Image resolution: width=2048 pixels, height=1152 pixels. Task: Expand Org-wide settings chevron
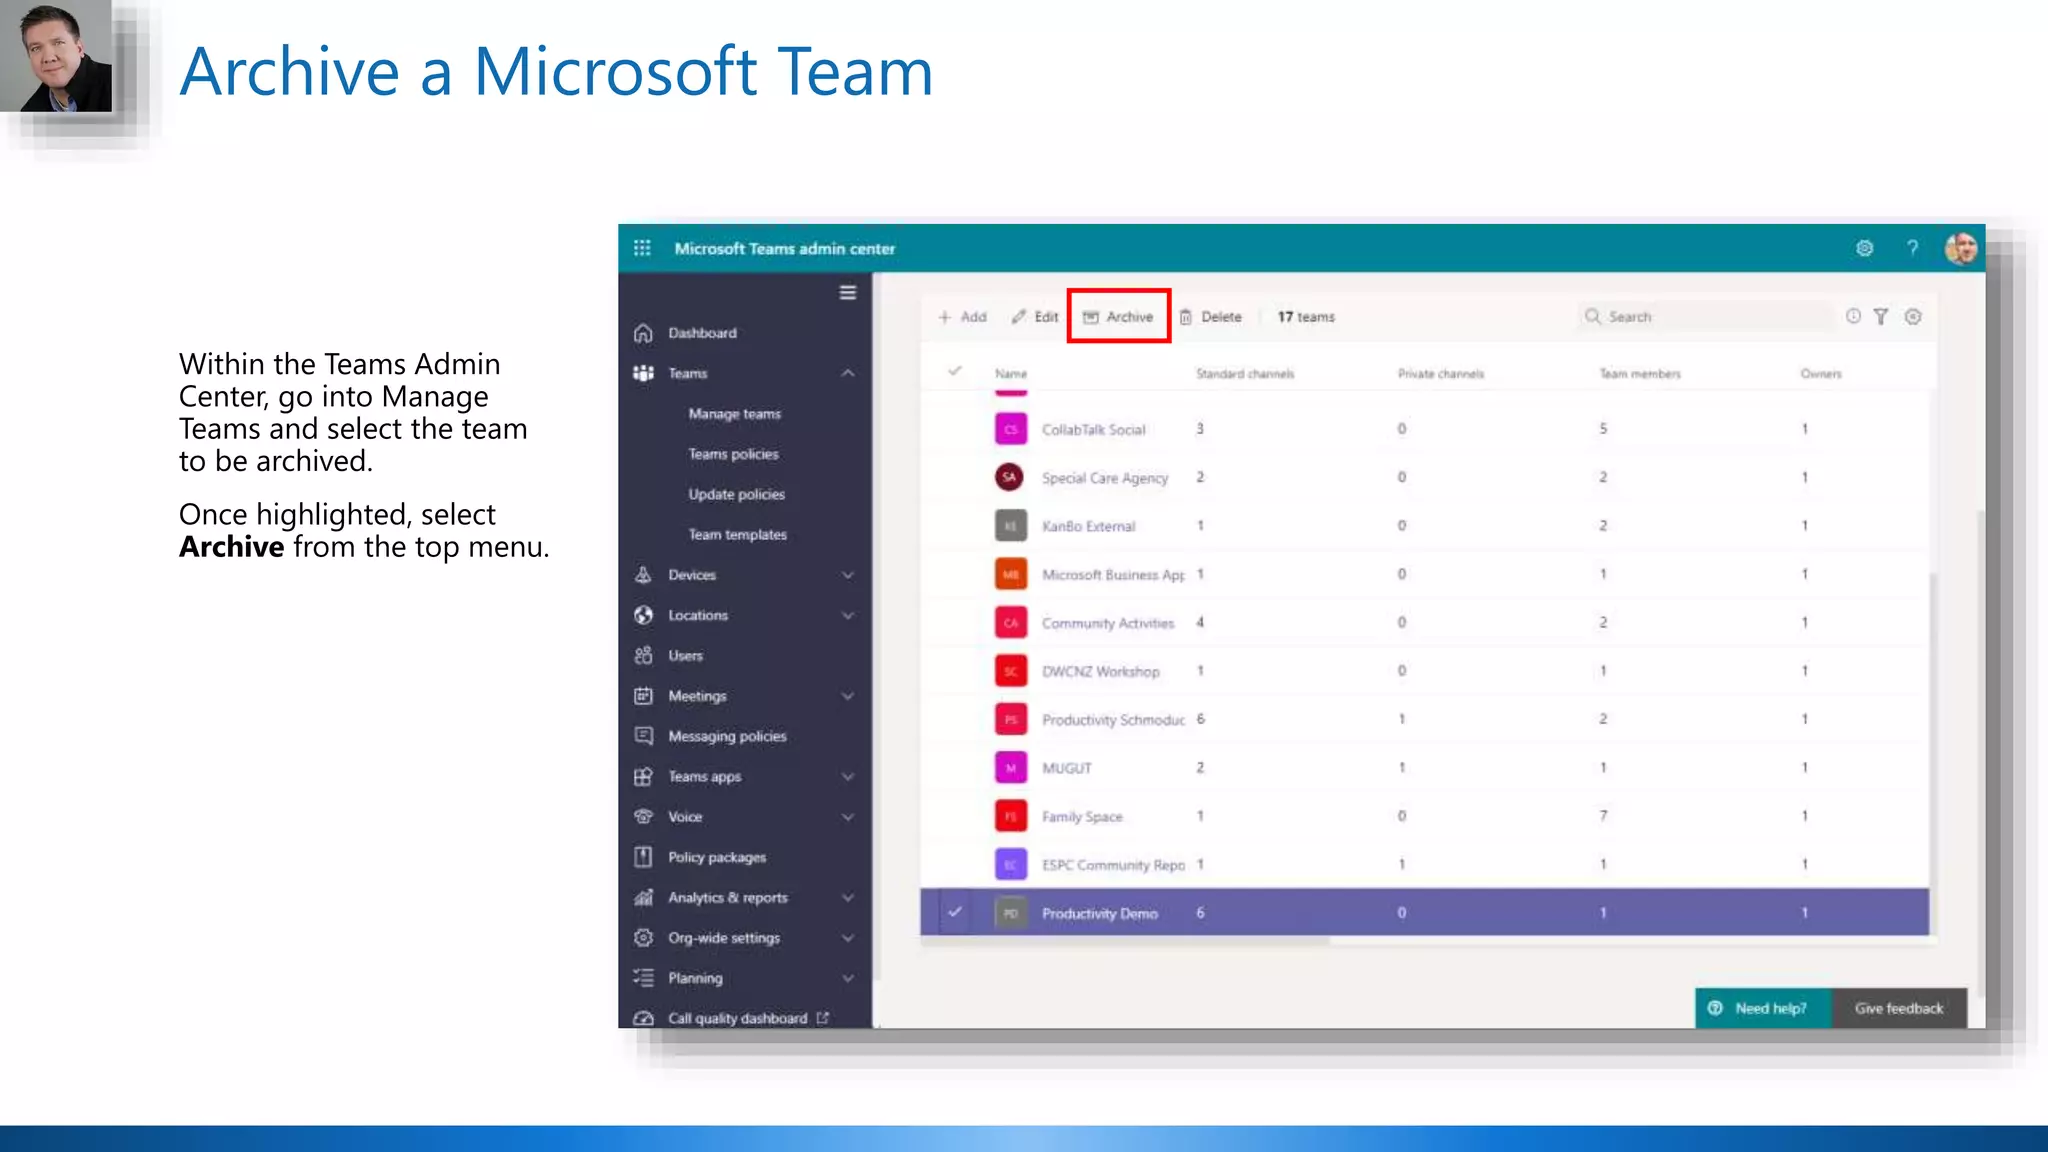coord(848,938)
